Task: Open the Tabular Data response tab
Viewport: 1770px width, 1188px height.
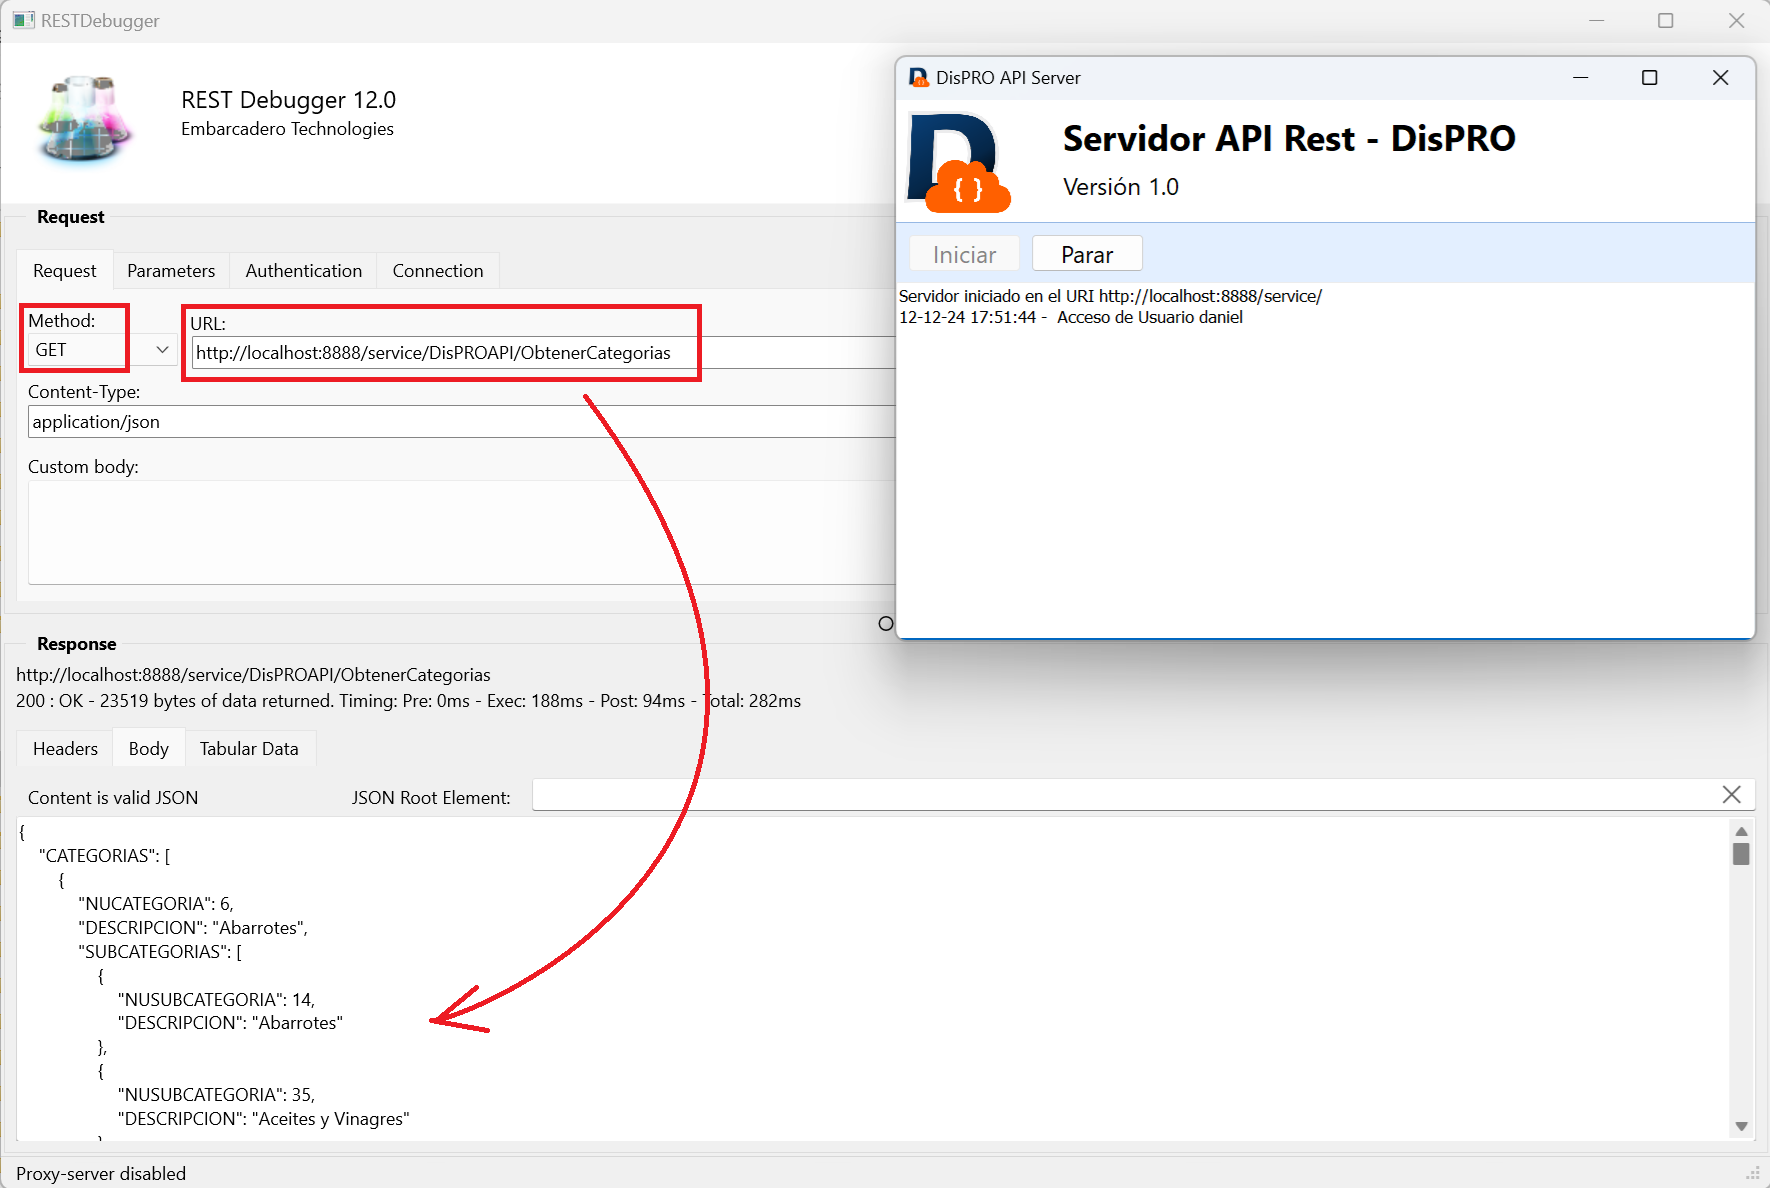Action: [249, 749]
